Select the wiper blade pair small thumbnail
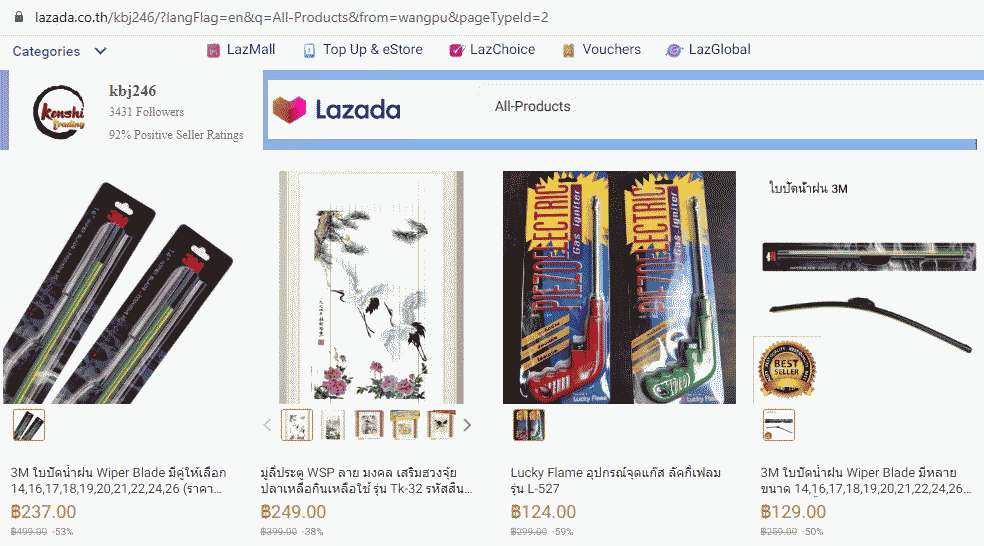 click(x=29, y=425)
